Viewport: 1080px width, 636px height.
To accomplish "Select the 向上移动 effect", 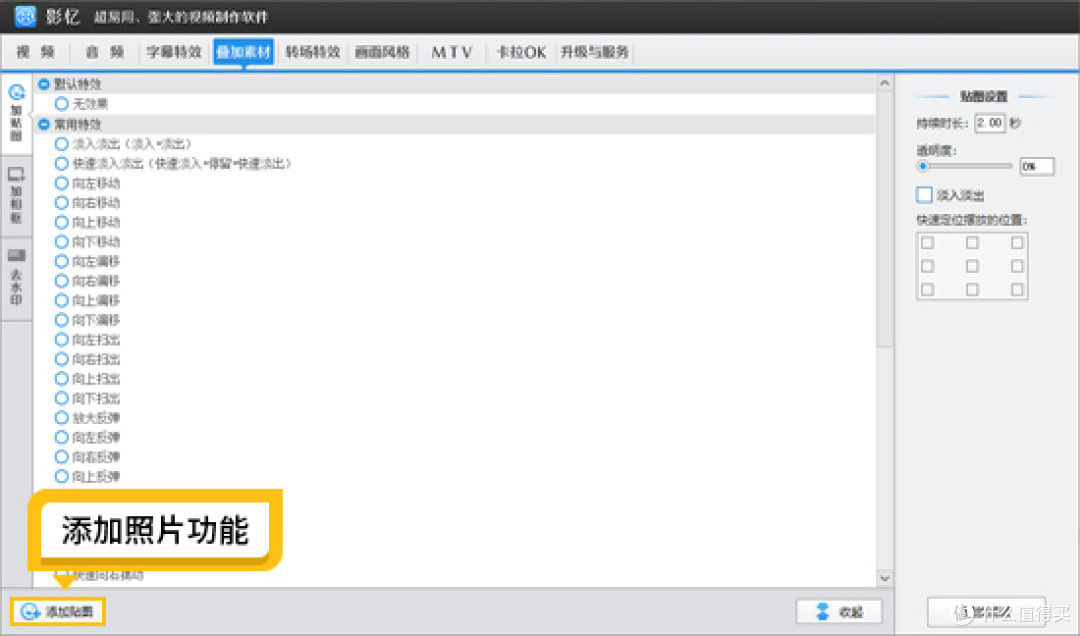I will click(61, 222).
